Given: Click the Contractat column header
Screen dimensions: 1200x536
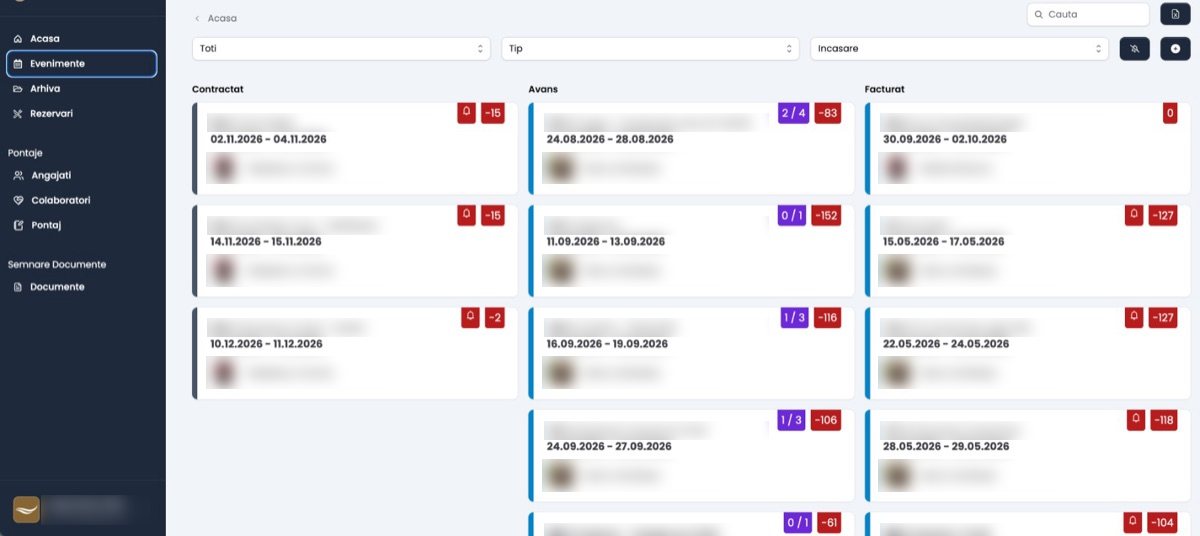Looking at the screenshot, I should 218,89.
